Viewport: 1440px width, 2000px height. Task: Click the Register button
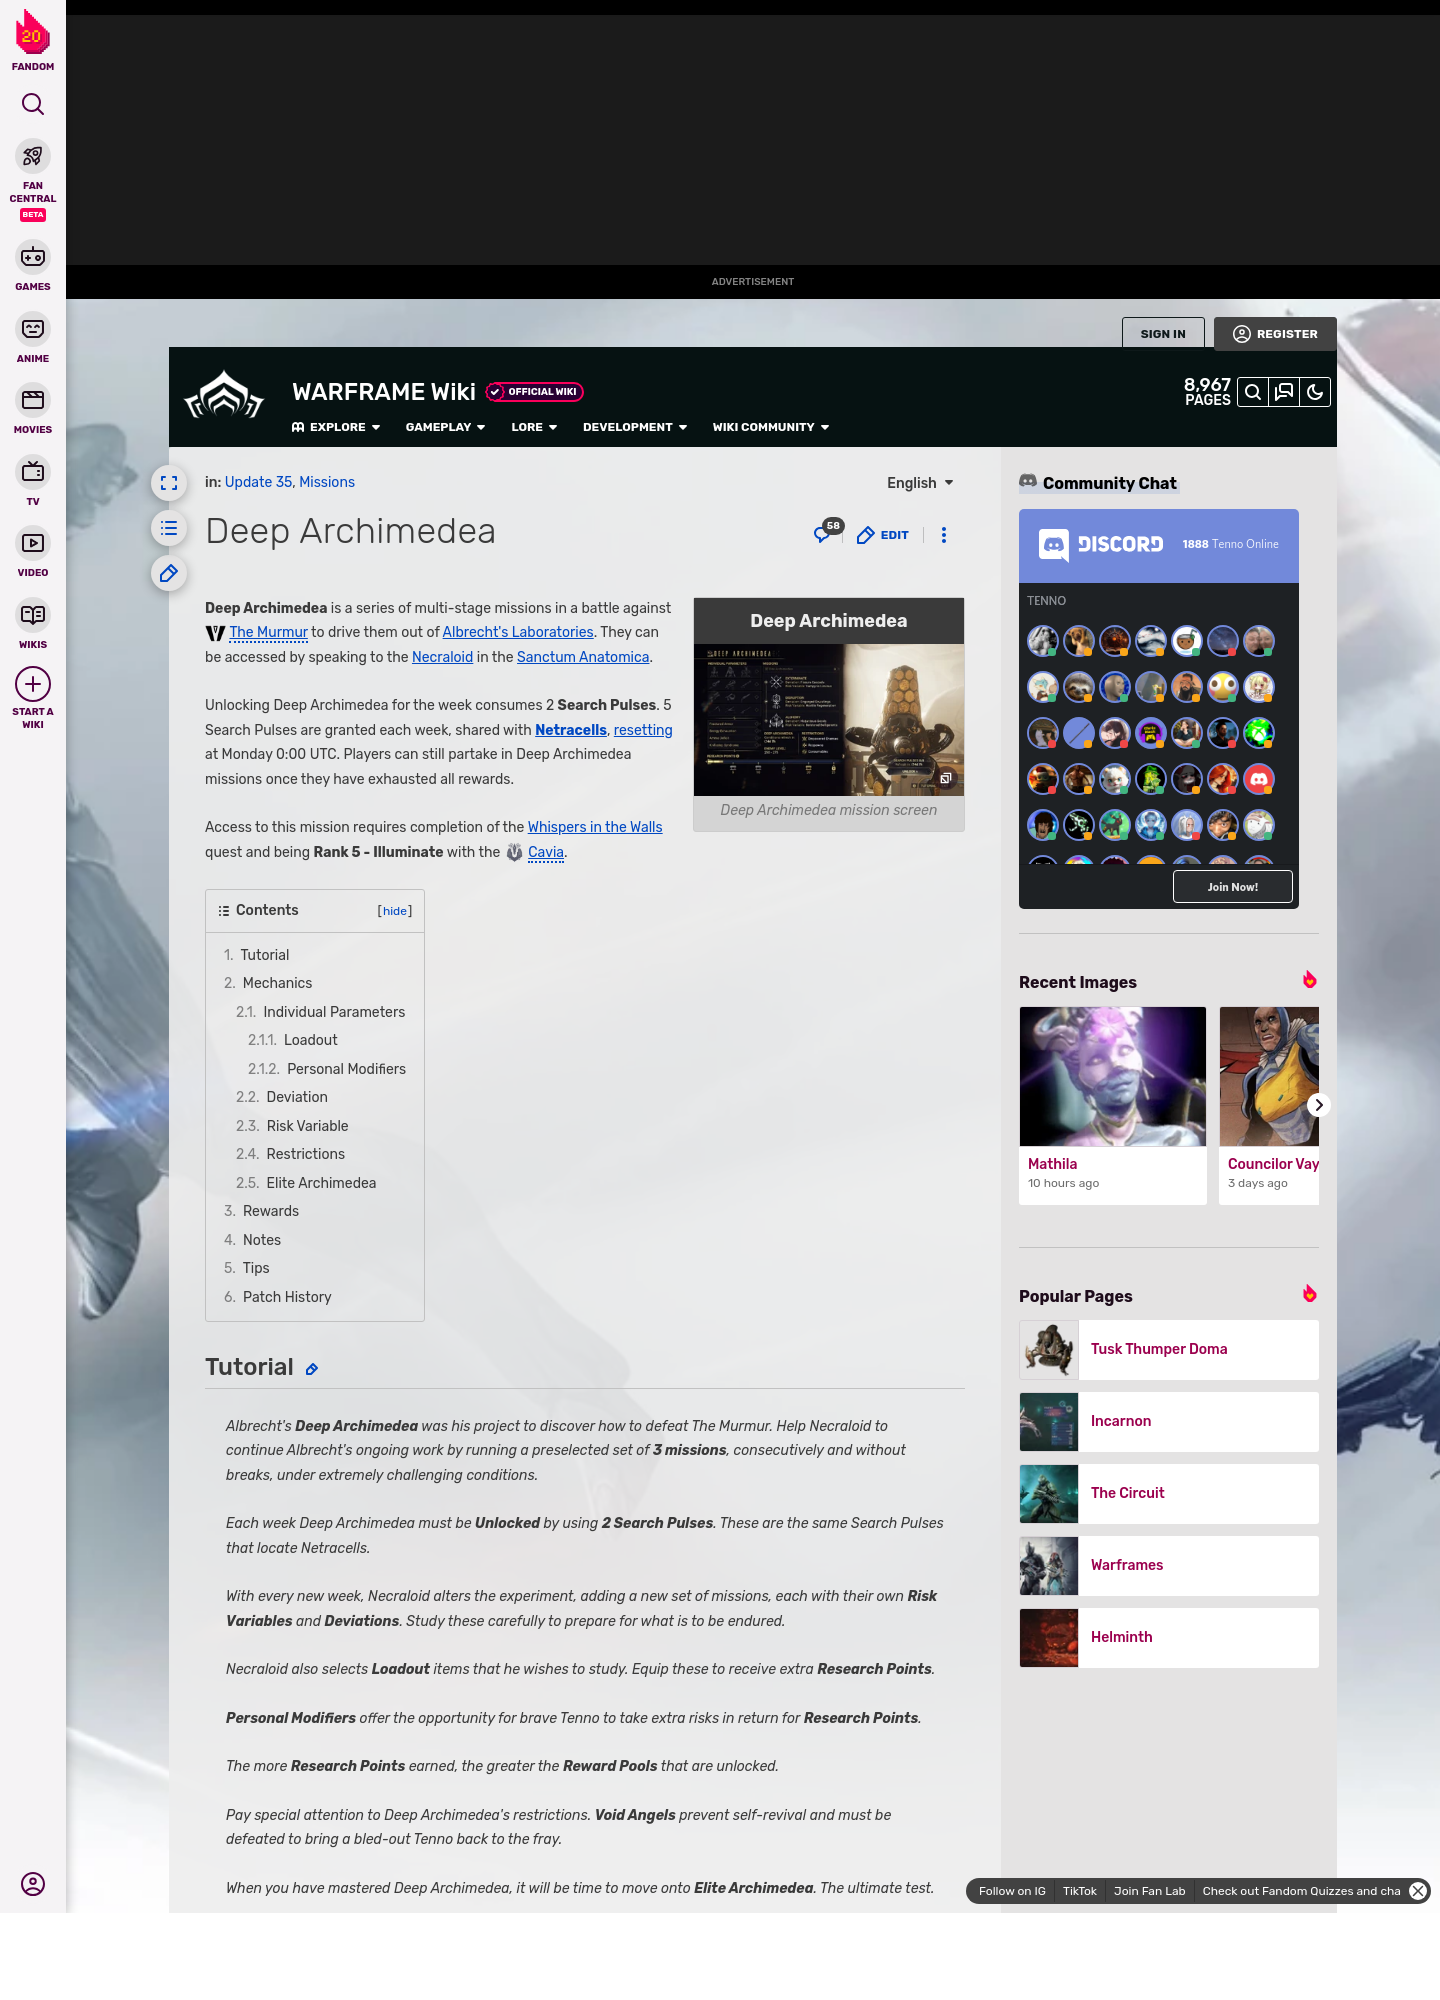point(1275,334)
